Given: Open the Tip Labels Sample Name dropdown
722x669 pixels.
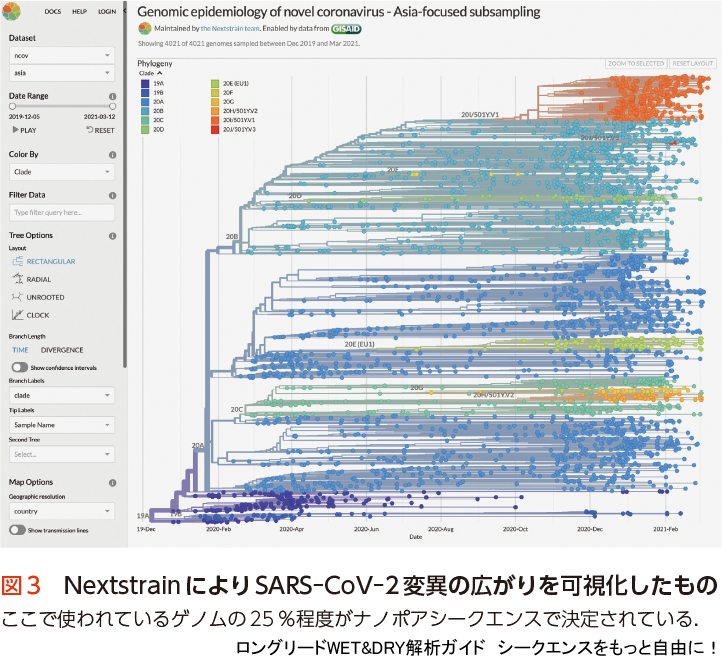Looking at the screenshot, I should pyautogui.click(x=62, y=425).
